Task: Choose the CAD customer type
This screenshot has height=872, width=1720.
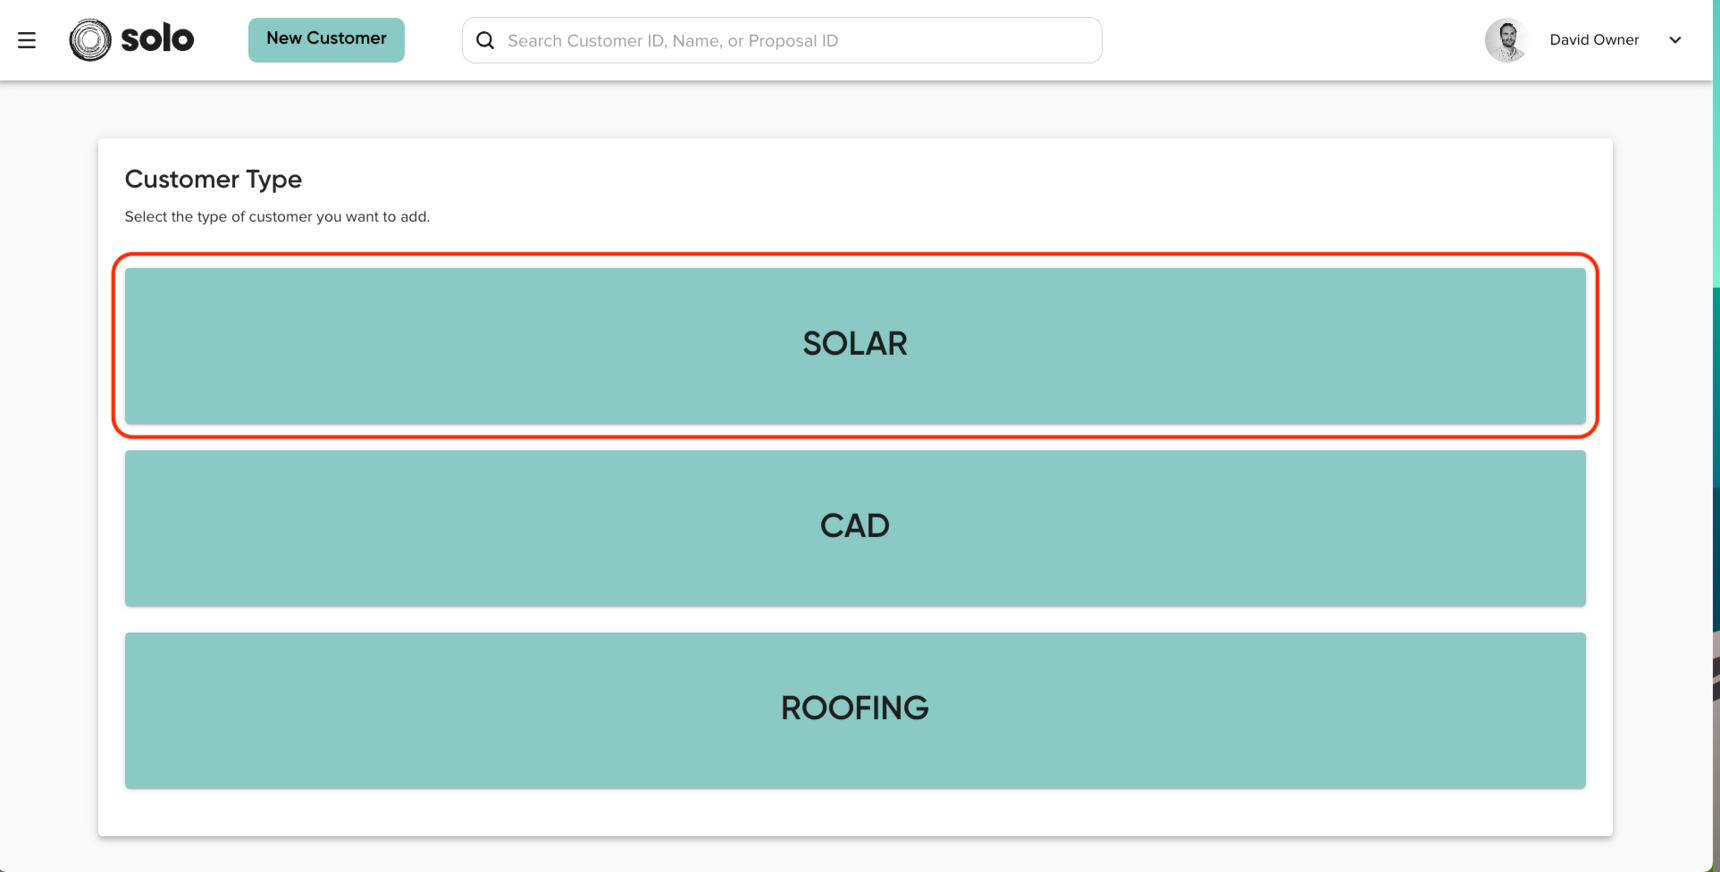Action: pyautogui.click(x=855, y=527)
